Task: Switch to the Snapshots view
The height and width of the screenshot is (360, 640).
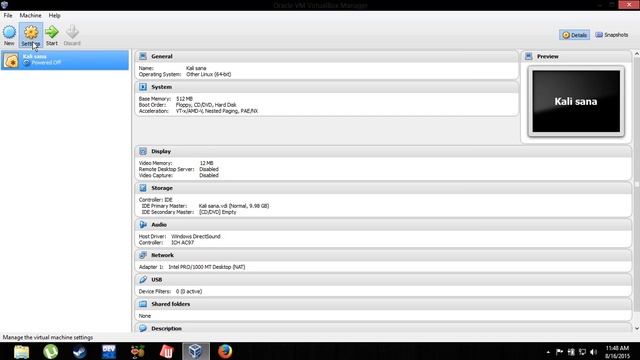Action: tap(611, 35)
